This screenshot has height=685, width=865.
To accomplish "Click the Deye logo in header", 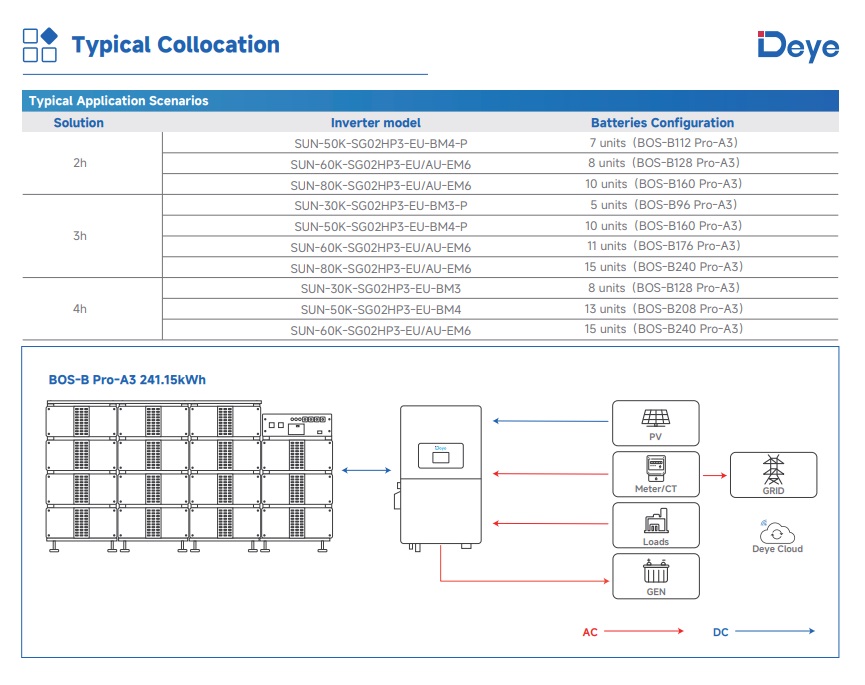I will click(797, 46).
